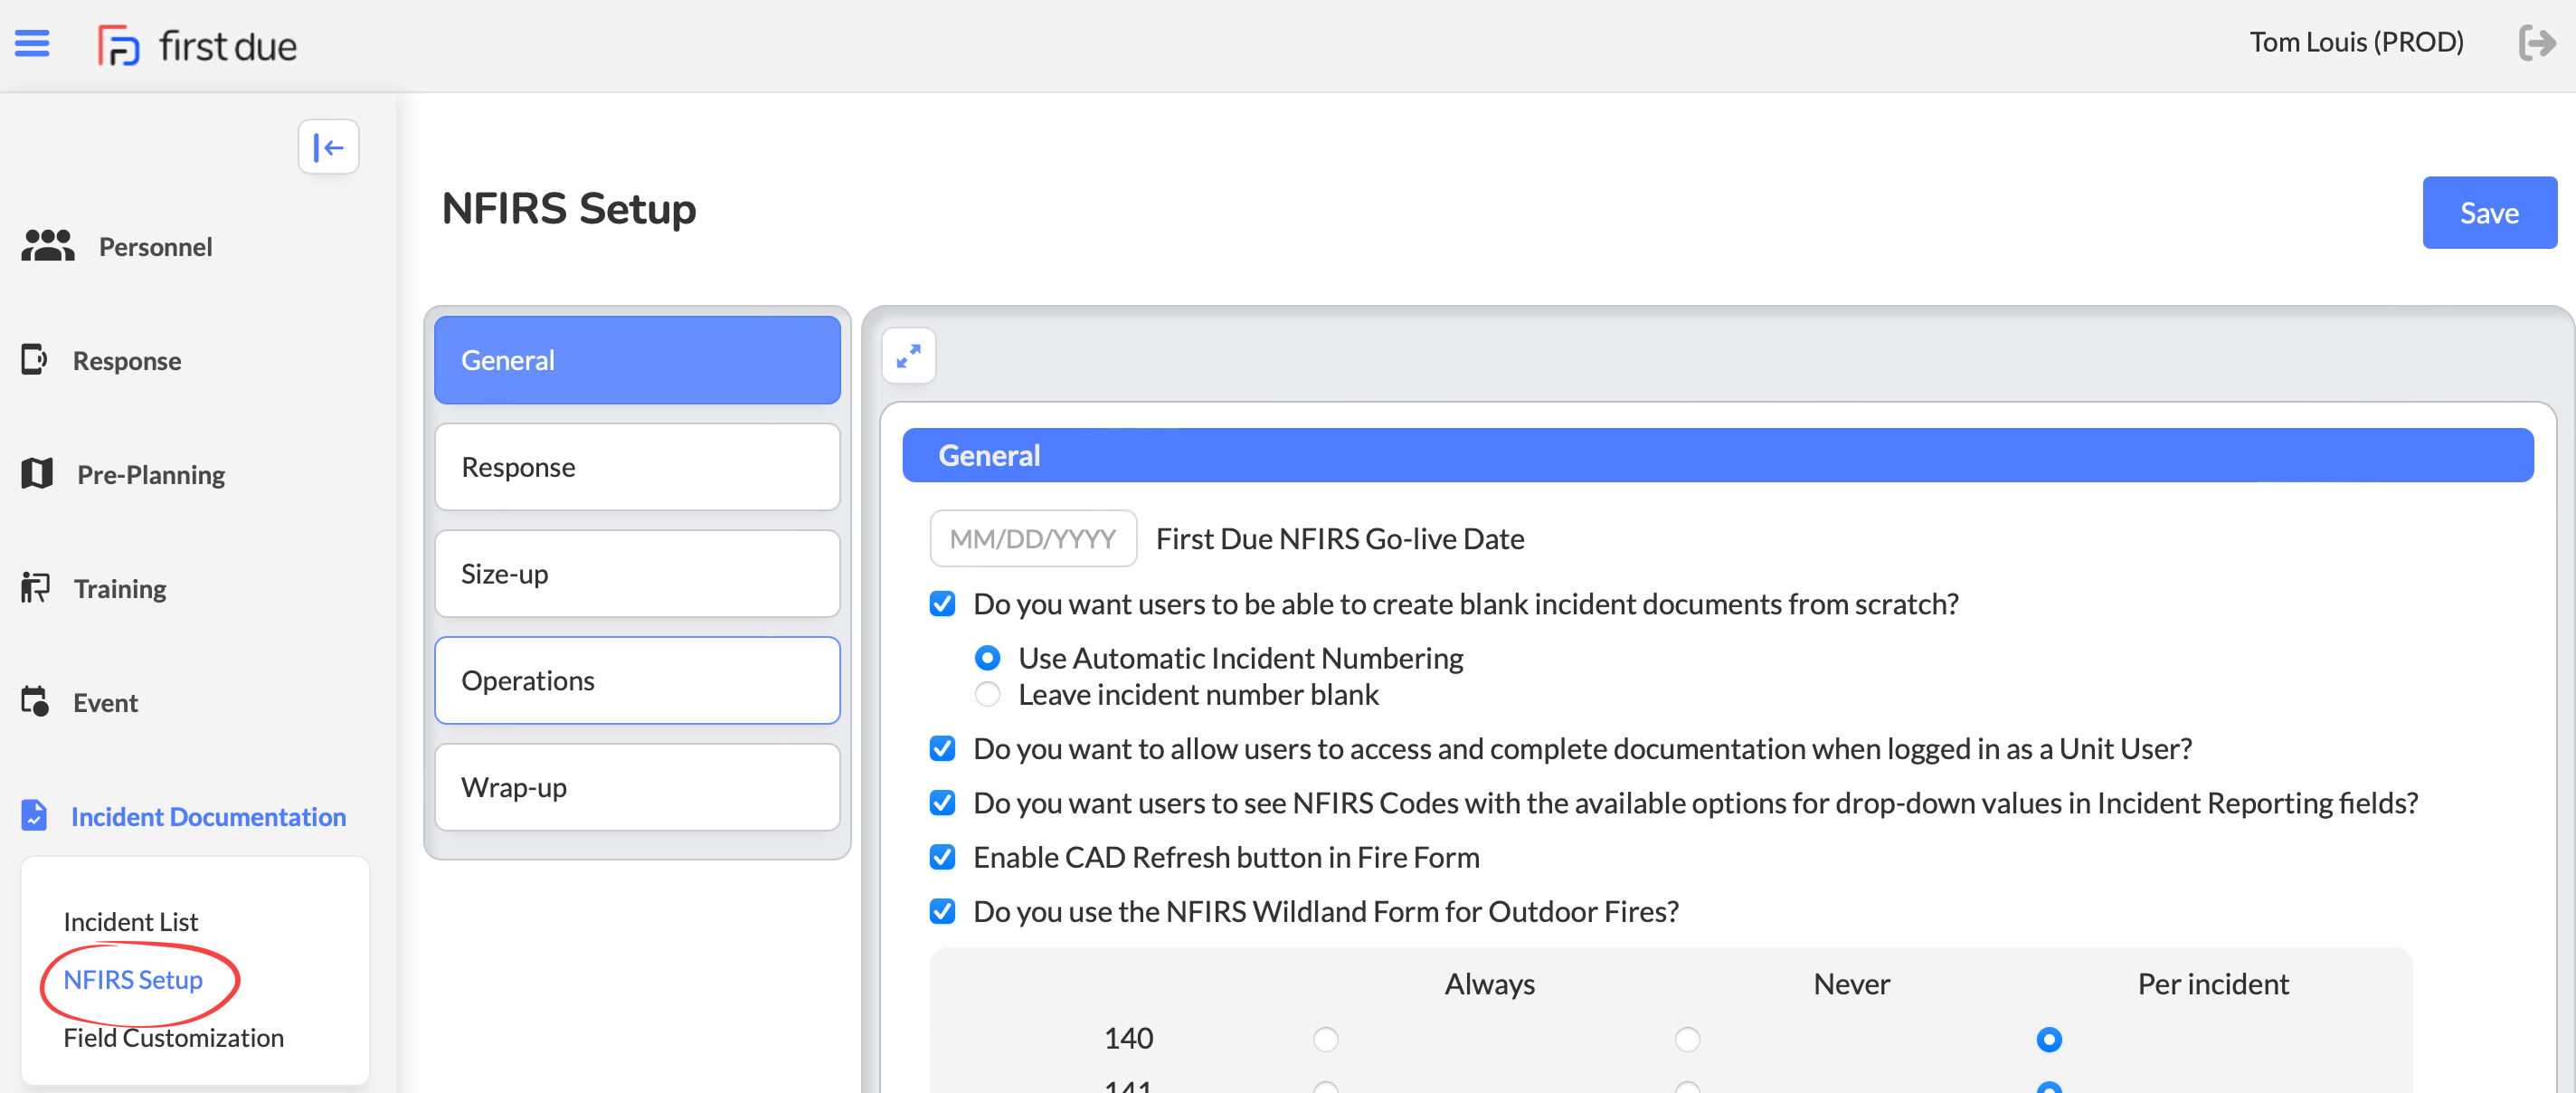Toggle Enable CAD Refresh button checkbox
Screen dimensions: 2576x1093
coord(942,856)
